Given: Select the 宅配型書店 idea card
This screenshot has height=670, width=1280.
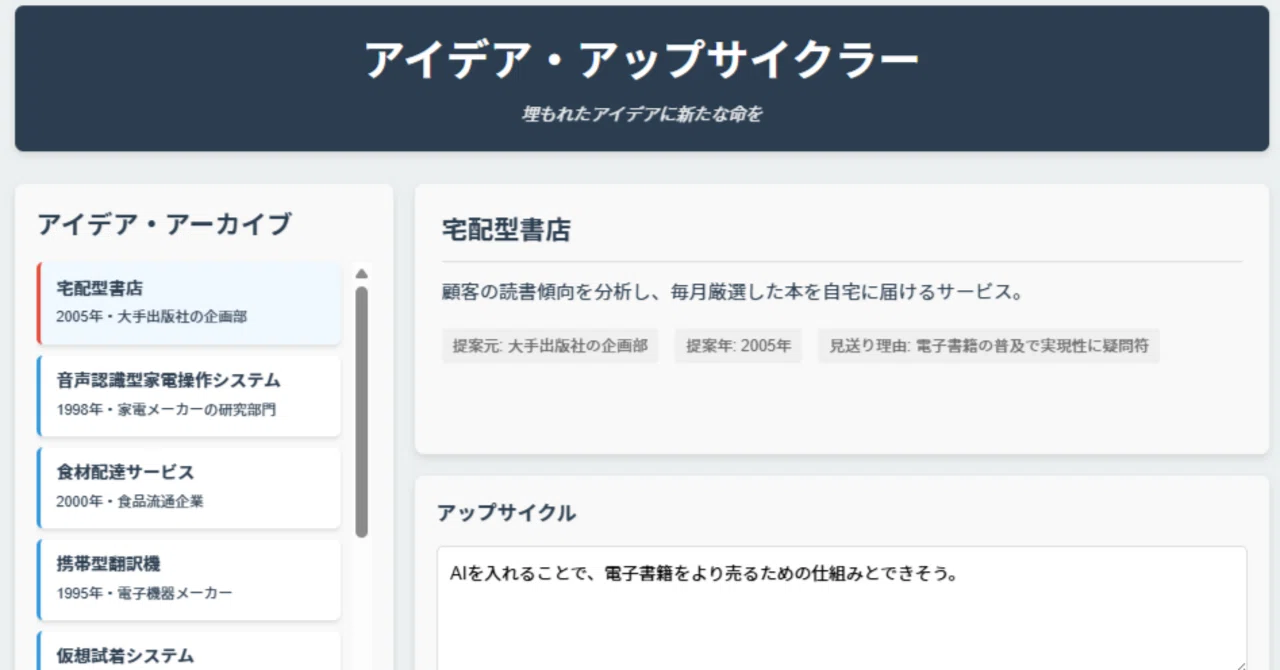Looking at the screenshot, I should tap(189, 303).
